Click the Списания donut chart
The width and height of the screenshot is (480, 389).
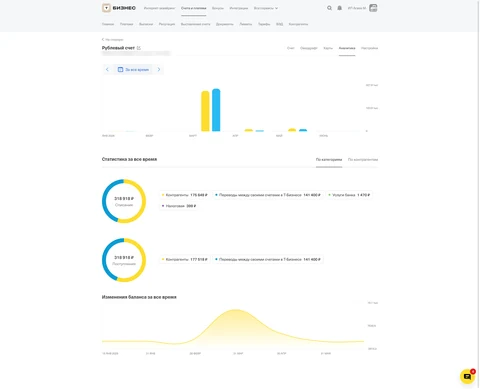click(124, 201)
